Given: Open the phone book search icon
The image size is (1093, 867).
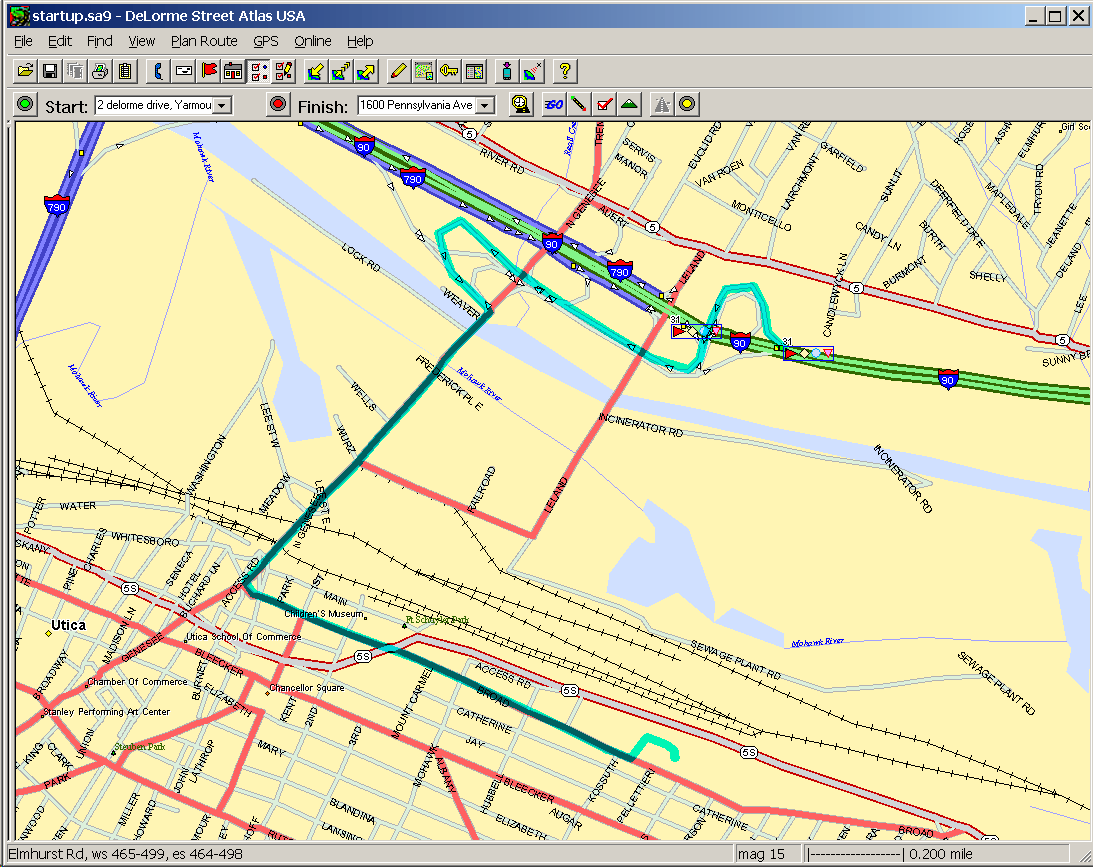Looking at the screenshot, I should [159, 71].
